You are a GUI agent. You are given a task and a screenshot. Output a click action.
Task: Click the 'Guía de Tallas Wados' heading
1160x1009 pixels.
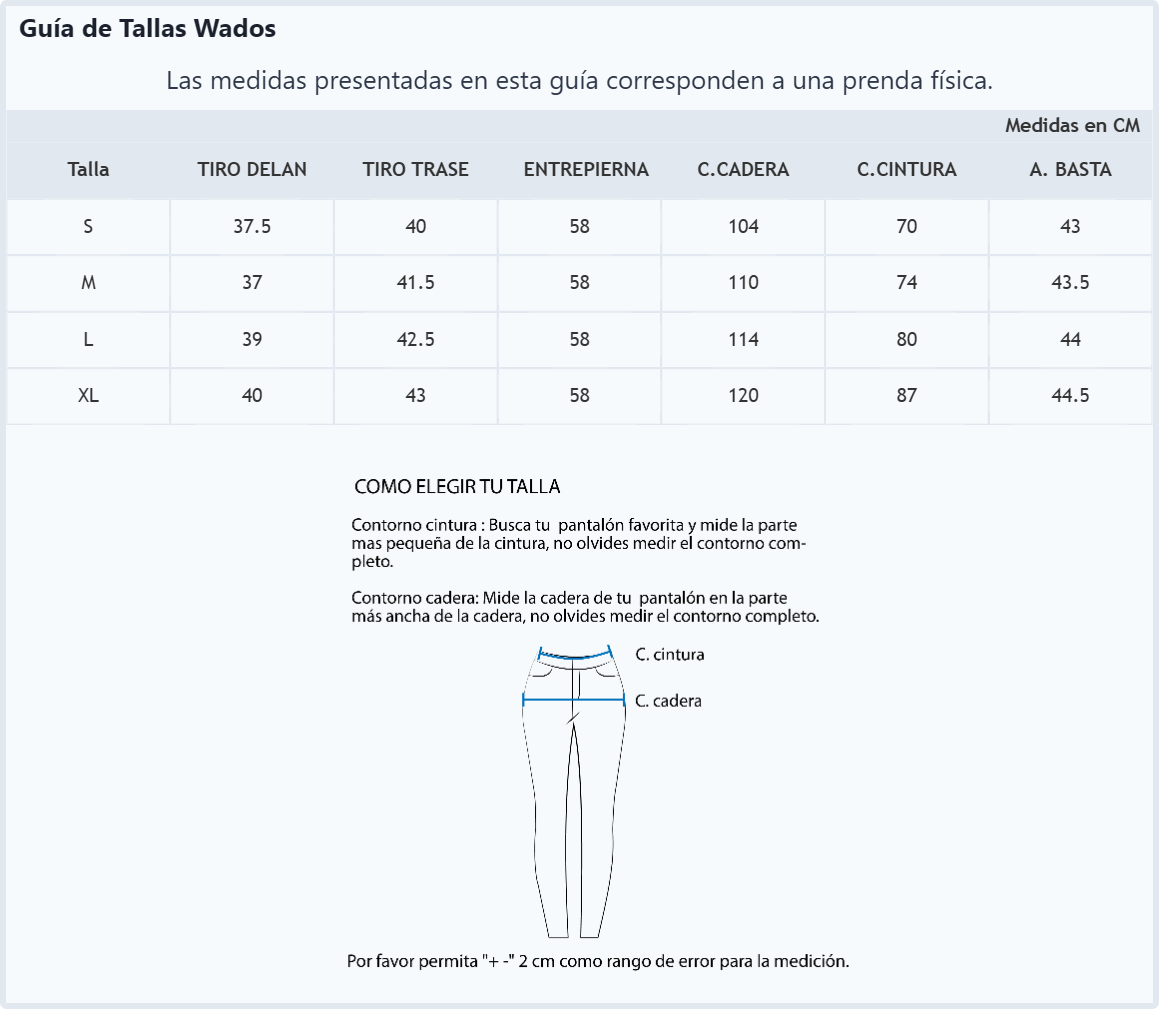pyautogui.click(x=147, y=28)
